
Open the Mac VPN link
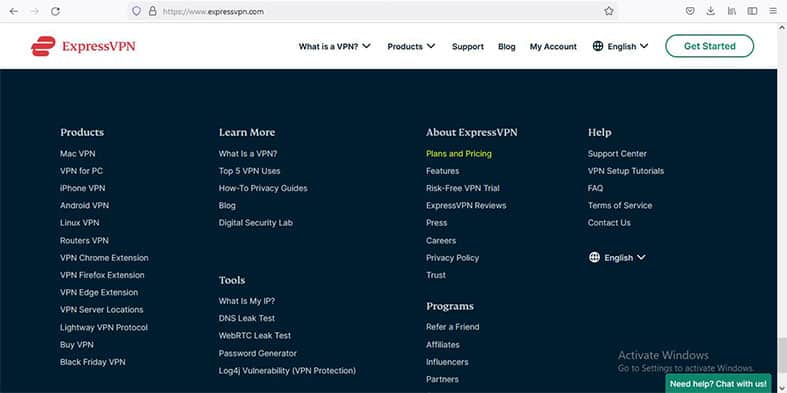tap(77, 154)
